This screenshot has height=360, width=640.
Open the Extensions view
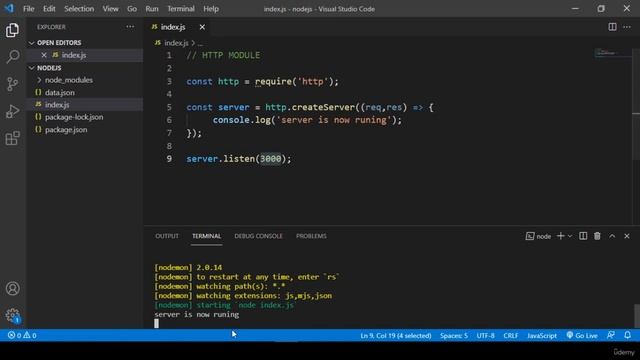click(12, 138)
